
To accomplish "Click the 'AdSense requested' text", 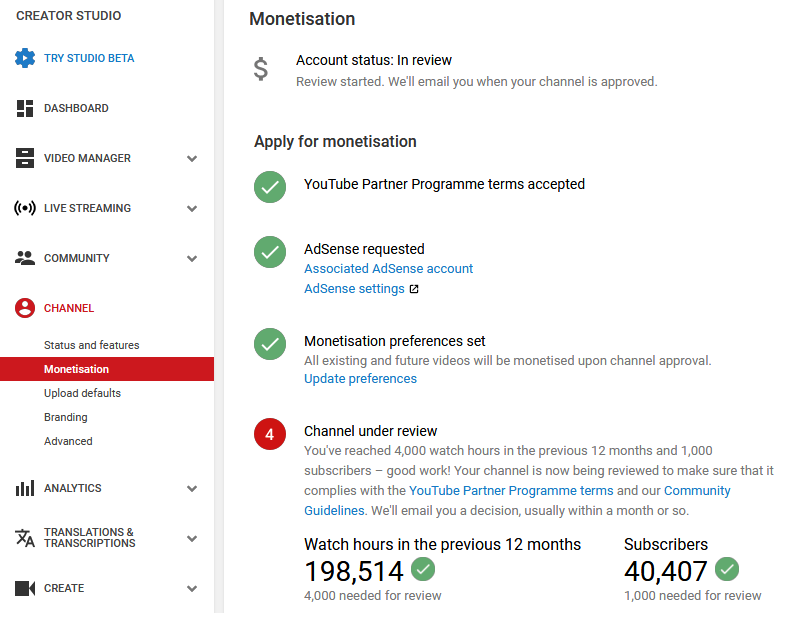I will tap(364, 249).
